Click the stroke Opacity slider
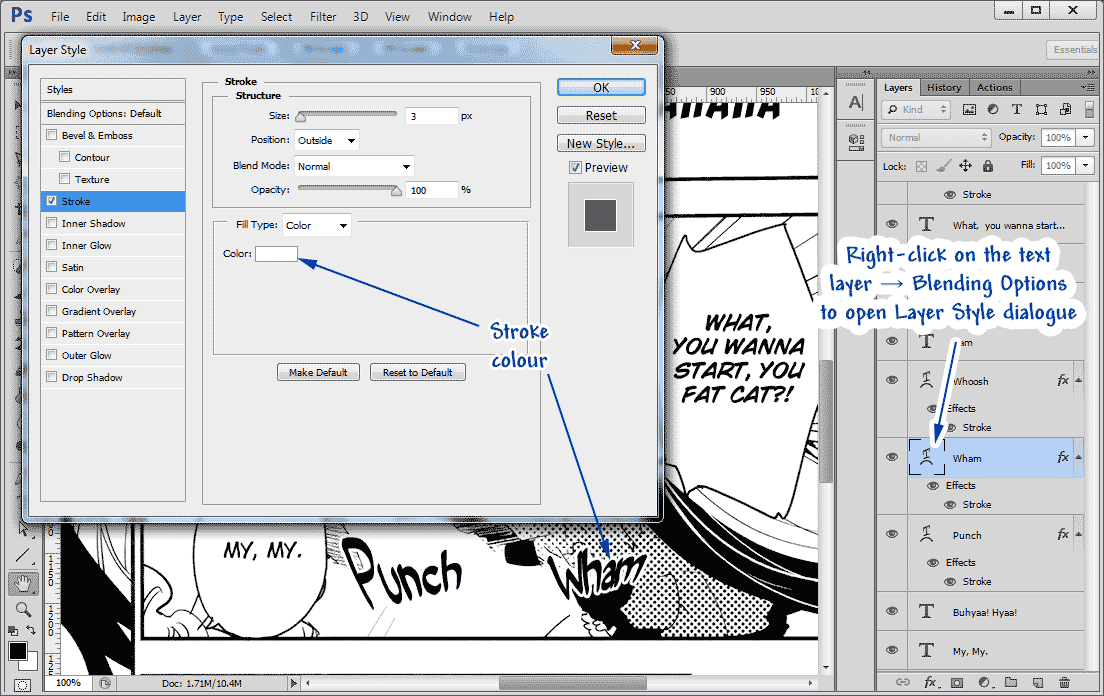Viewport: 1104px width, 696px height. [x=349, y=189]
